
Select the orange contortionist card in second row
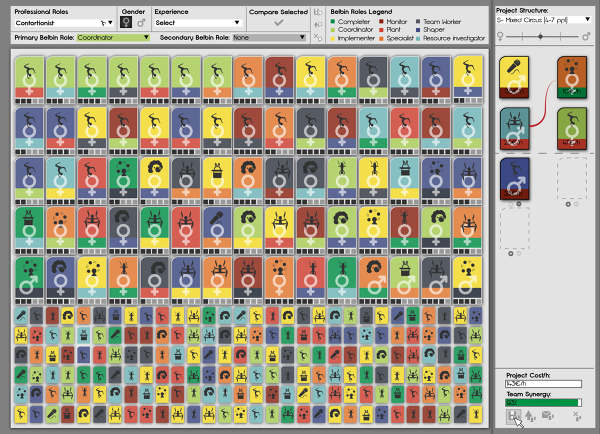coord(279,131)
